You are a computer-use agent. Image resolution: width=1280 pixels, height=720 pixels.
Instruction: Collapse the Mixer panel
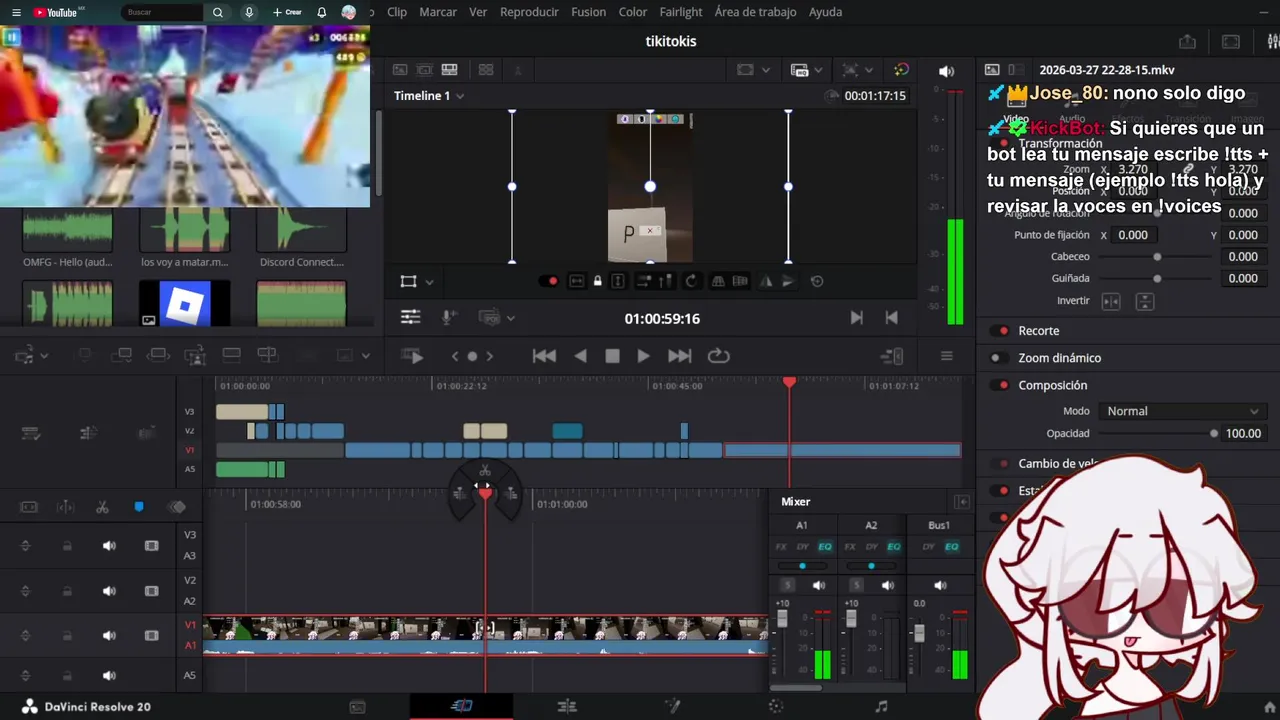coord(962,502)
